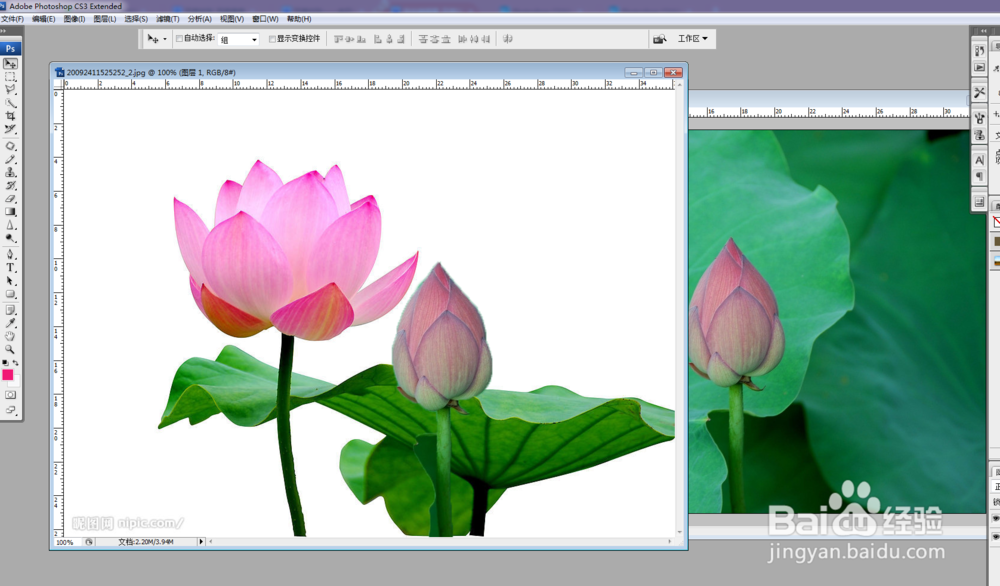Open the 分析(A) menu
This screenshot has height=586, width=1000.
coord(200,19)
